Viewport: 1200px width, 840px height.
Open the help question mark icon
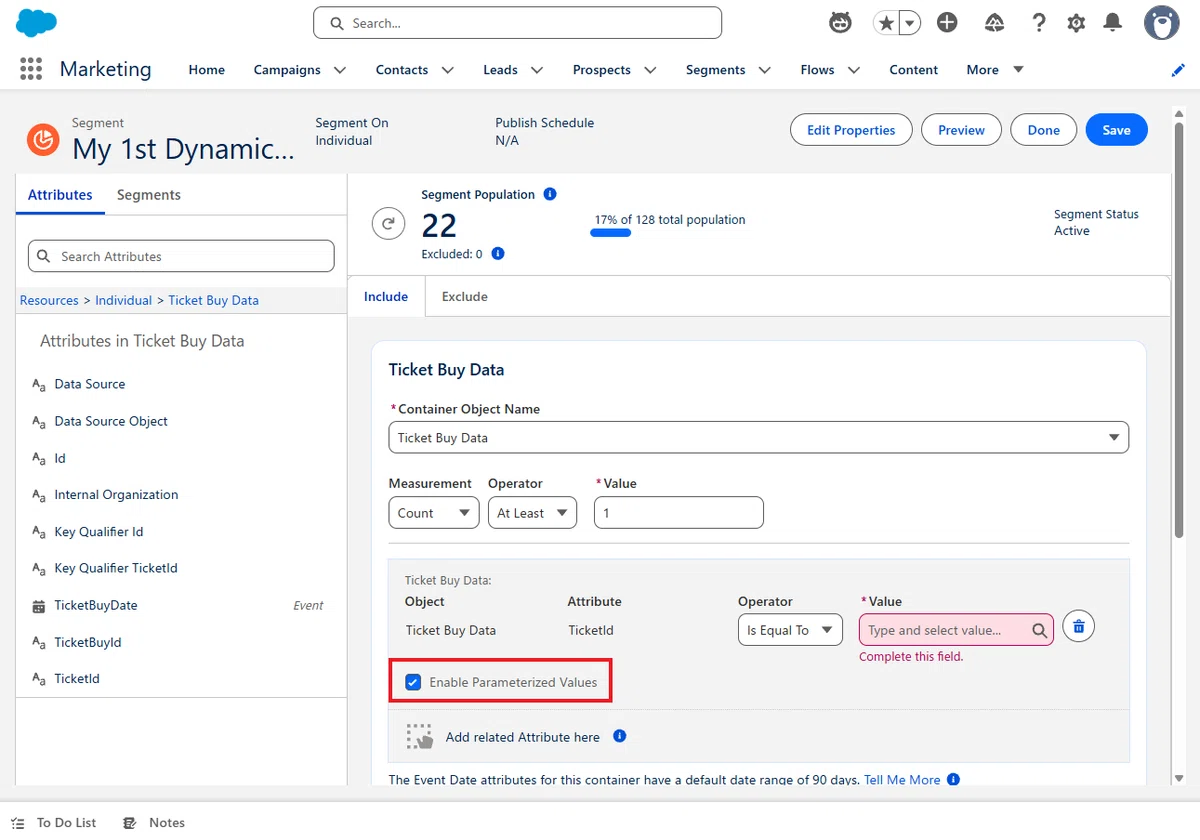pyautogui.click(x=1039, y=23)
